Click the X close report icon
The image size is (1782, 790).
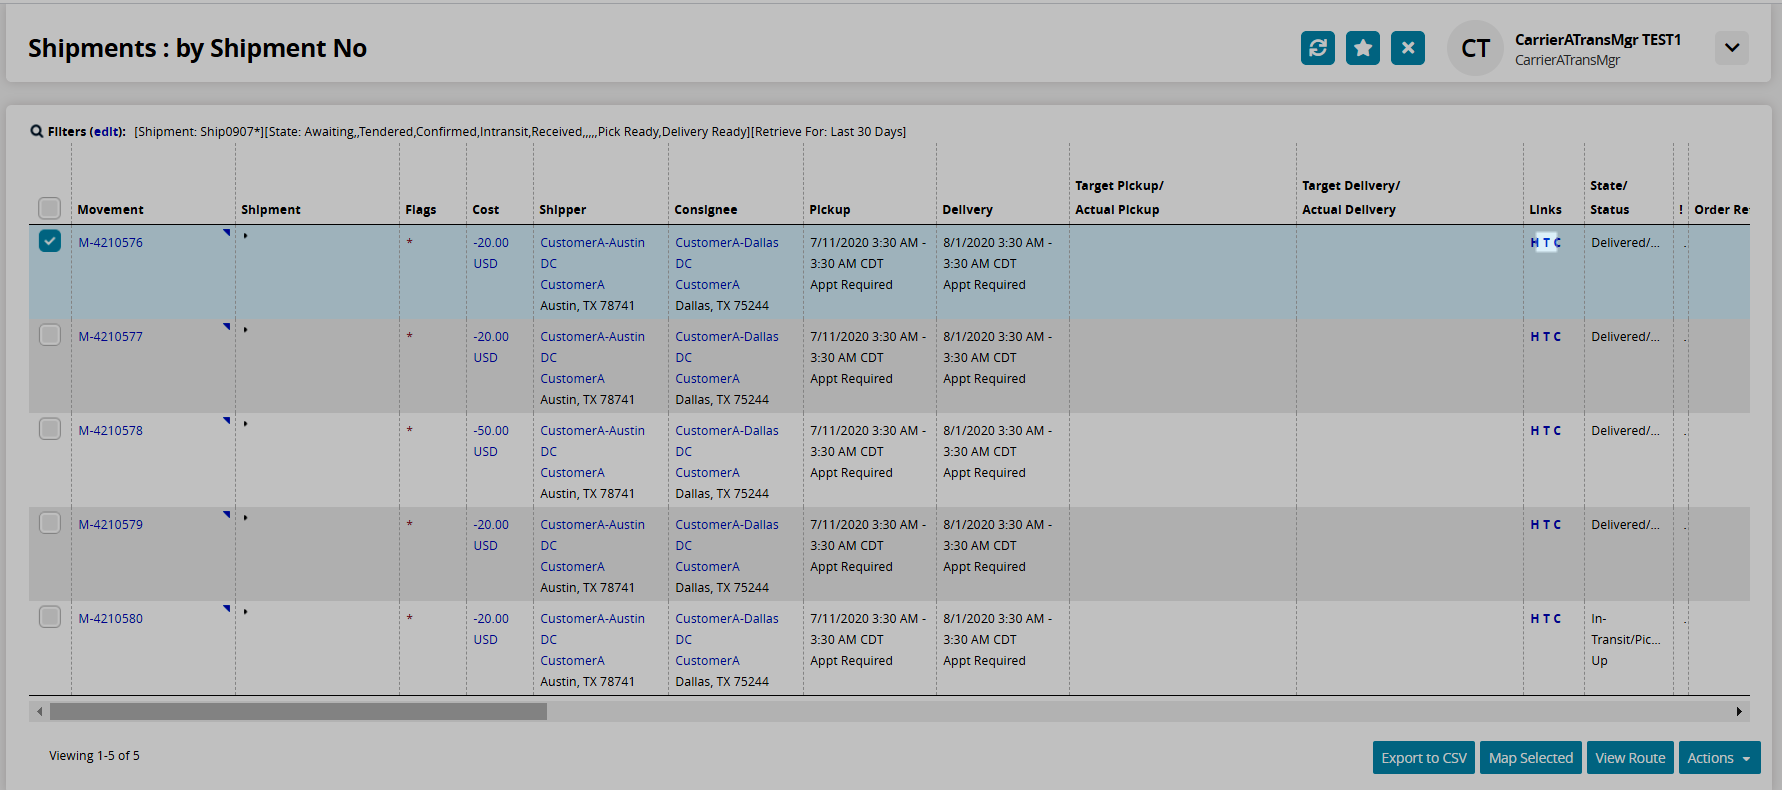click(1407, 48)
